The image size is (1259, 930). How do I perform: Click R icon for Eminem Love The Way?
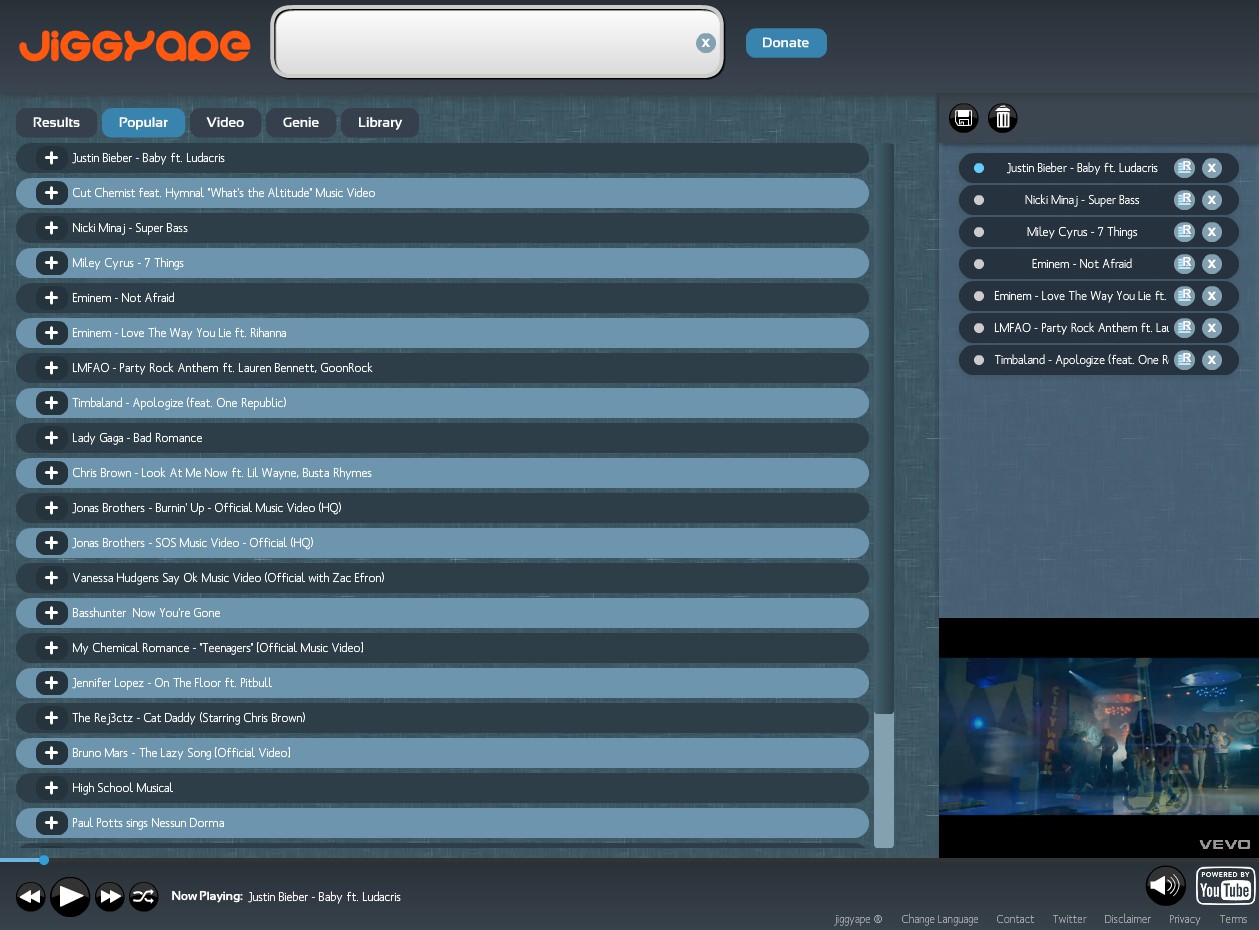pyautogui.click(x=1184, y=296)
